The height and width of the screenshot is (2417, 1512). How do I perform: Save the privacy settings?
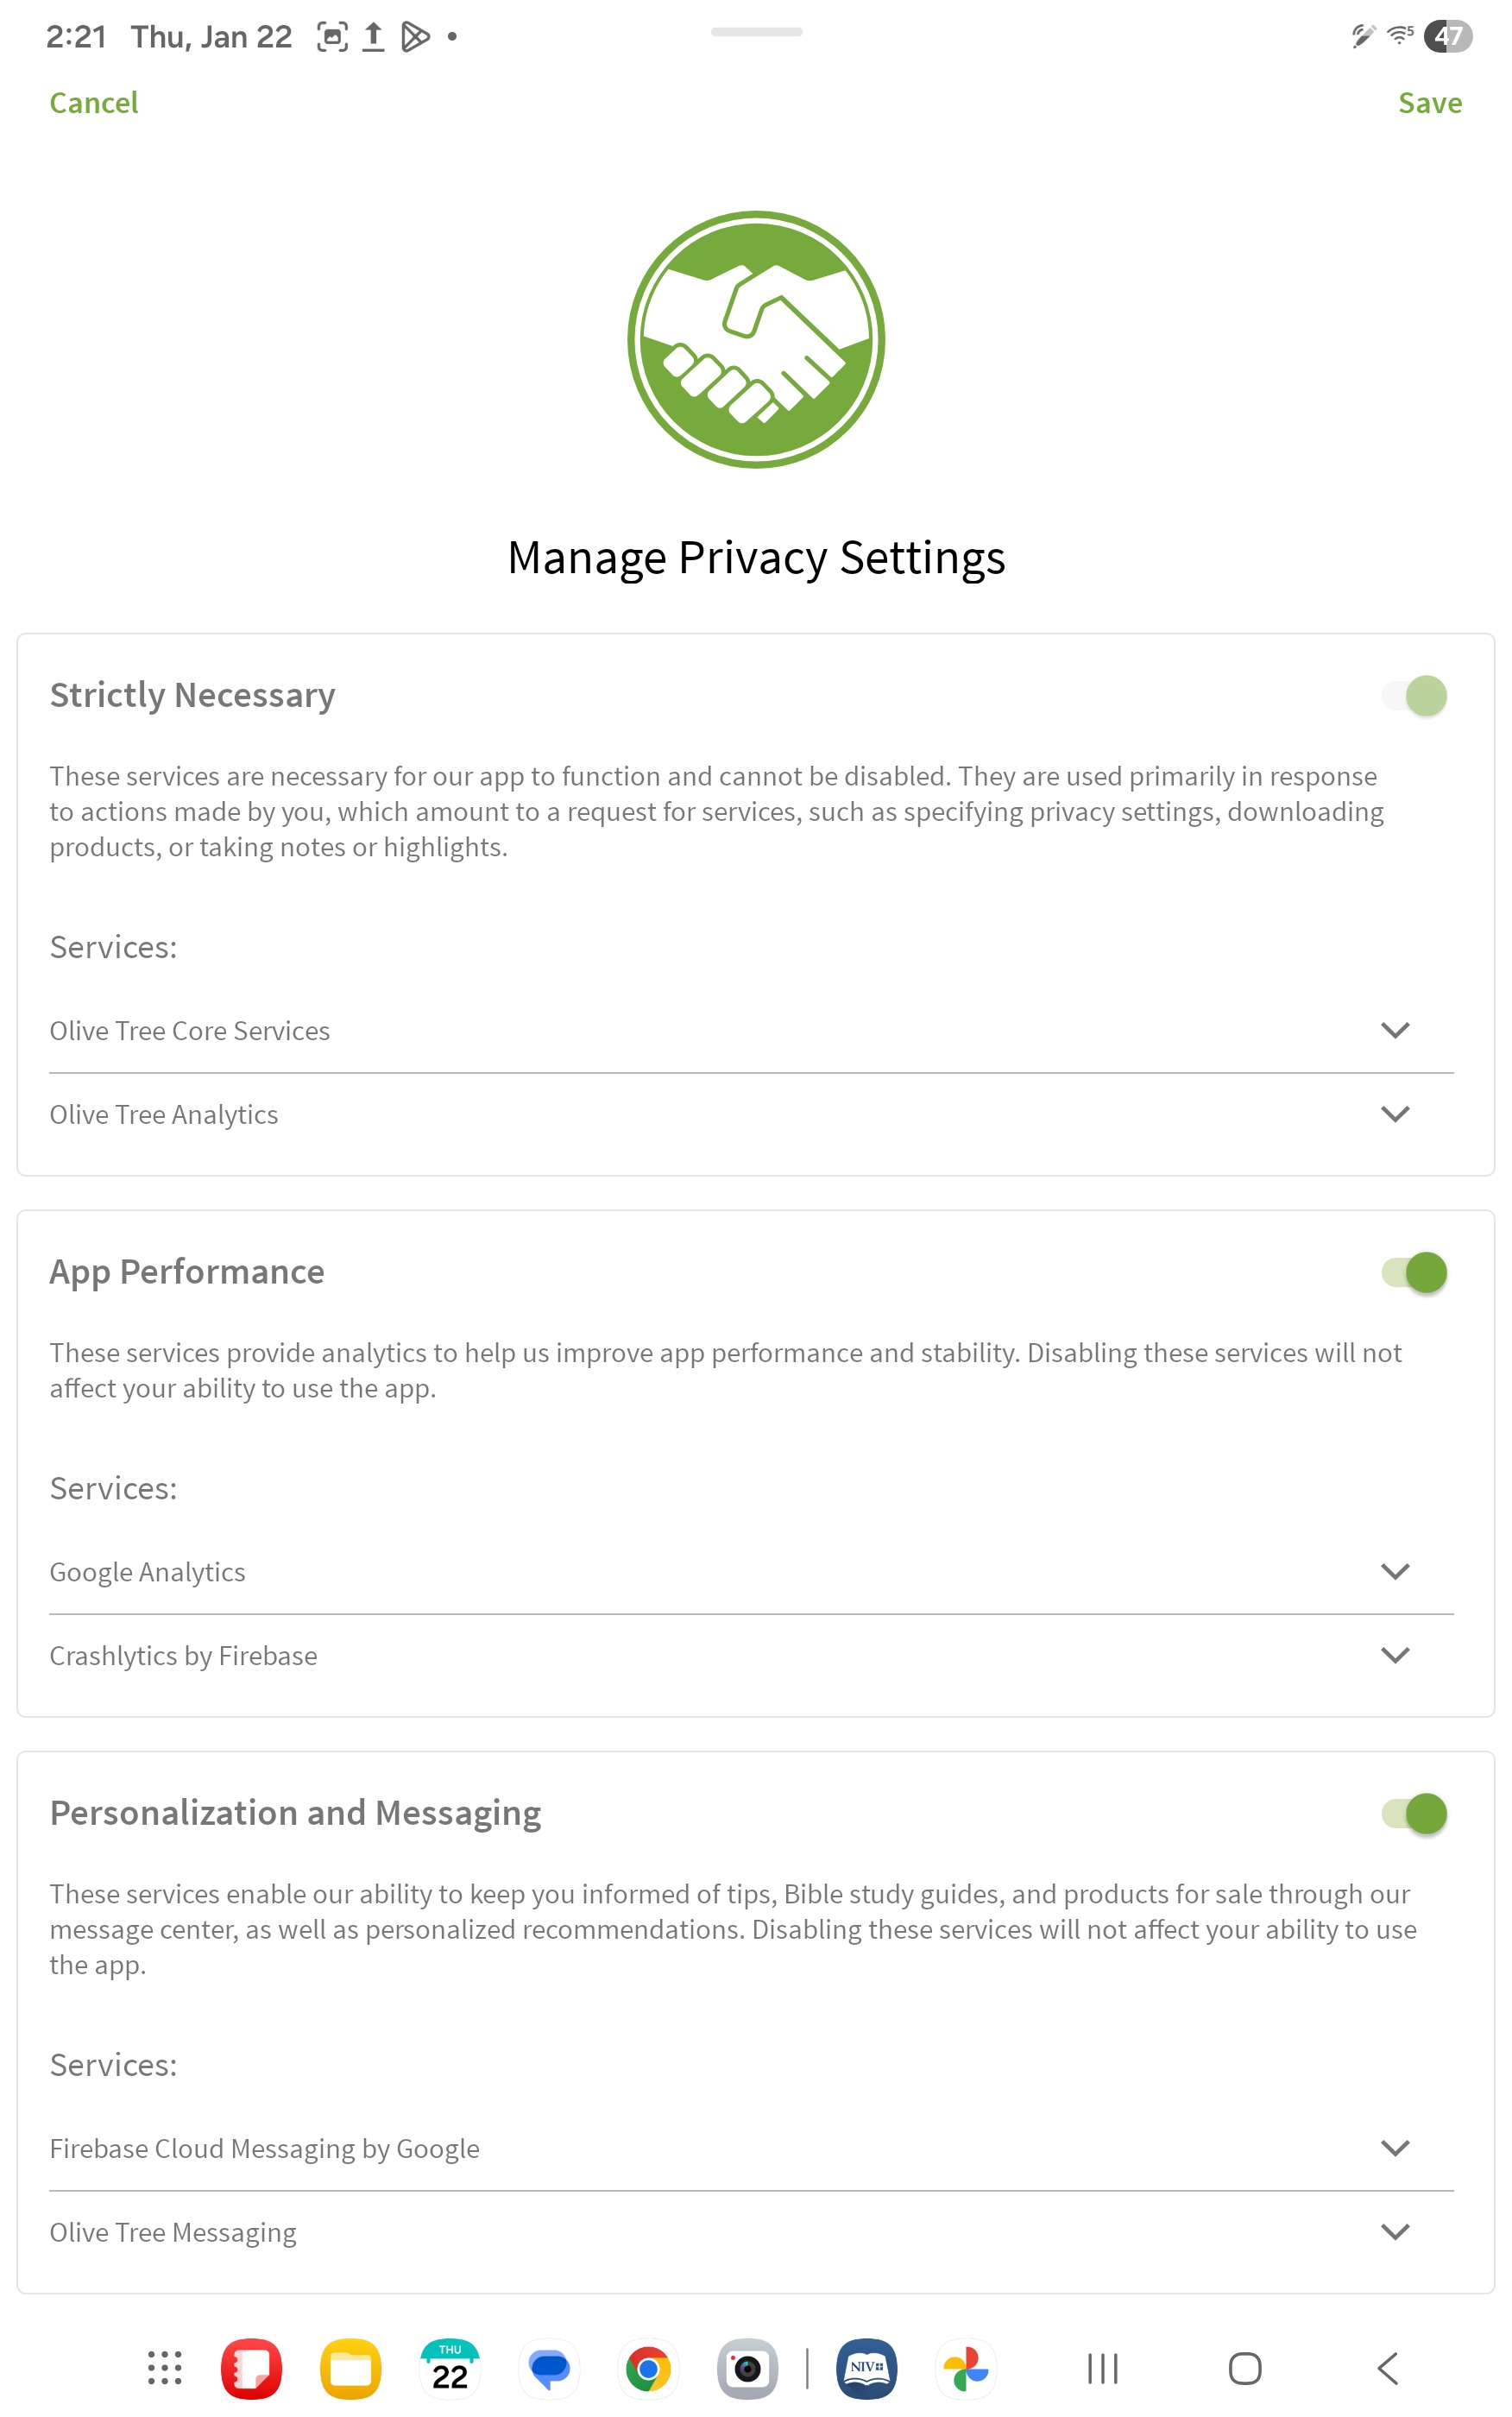tap(1429, 103)
